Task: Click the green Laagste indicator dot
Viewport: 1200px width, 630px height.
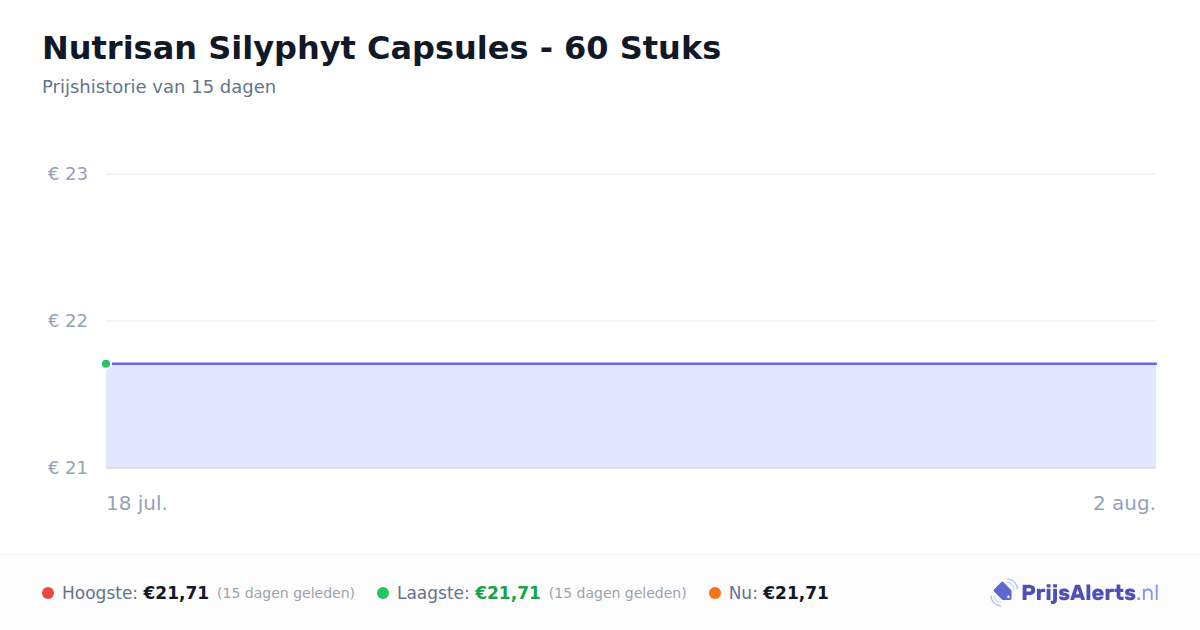Action: pos(383,593)
